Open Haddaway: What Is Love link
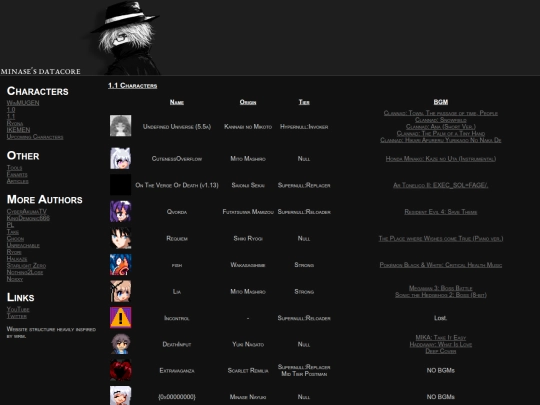This screenshot has height=405, width=540. click(441, 344)
